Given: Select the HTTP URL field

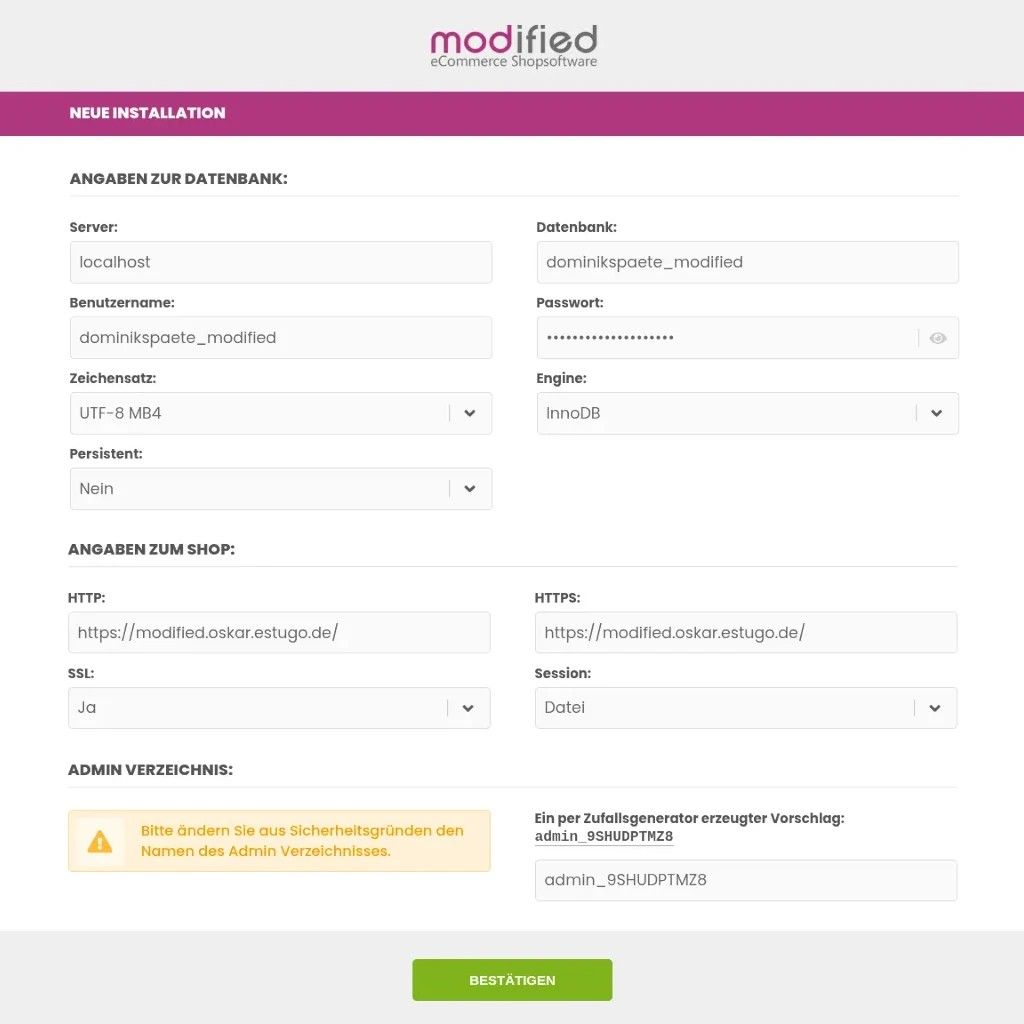Looking at the screenshot, I should pyautogui.click(x=279, y=633).
